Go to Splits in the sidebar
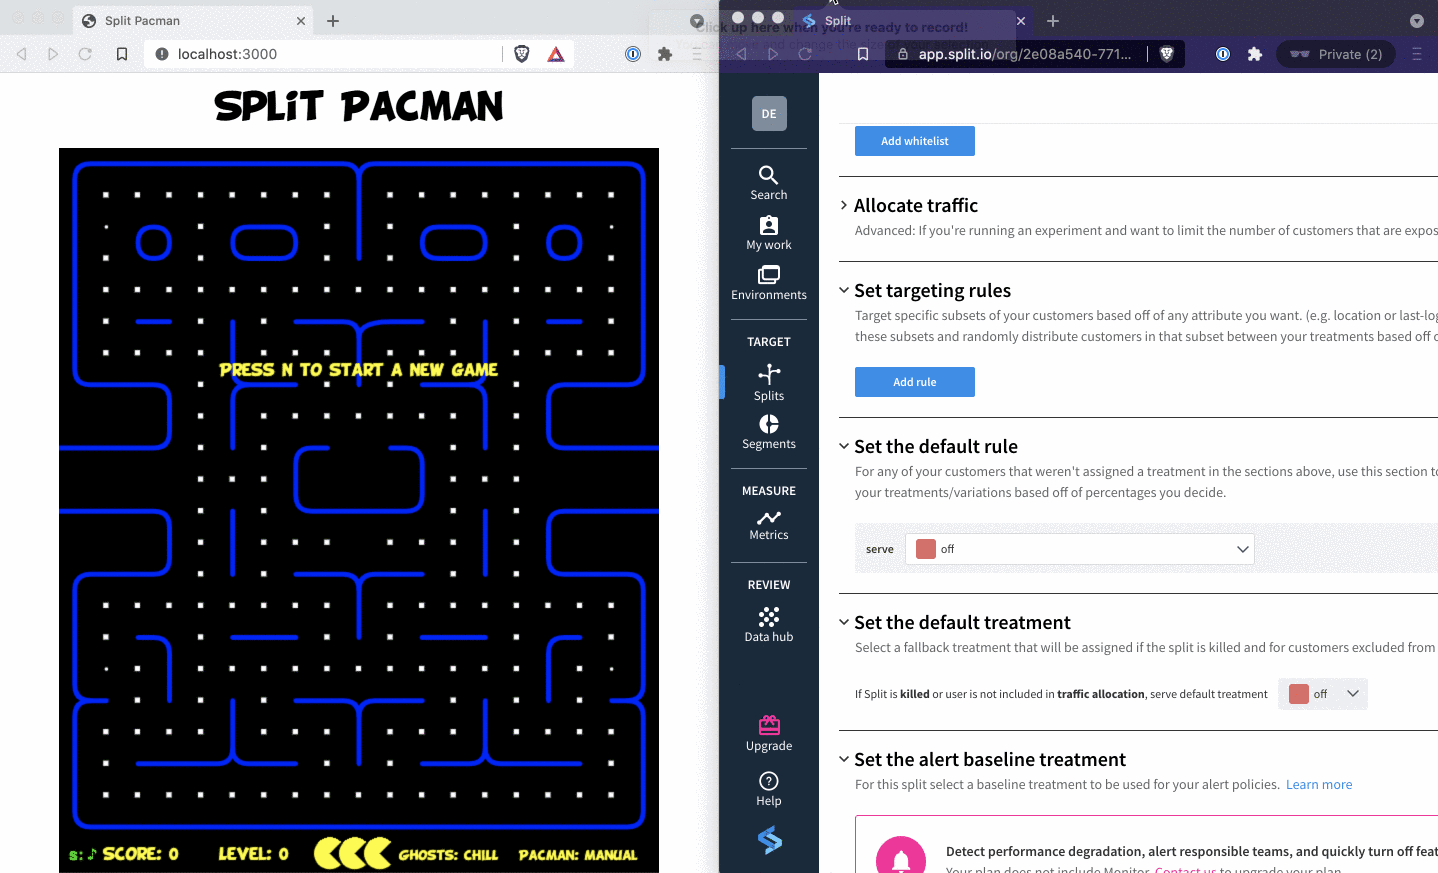The height and width of the screenshot is (873, 1438). point(768,383)
